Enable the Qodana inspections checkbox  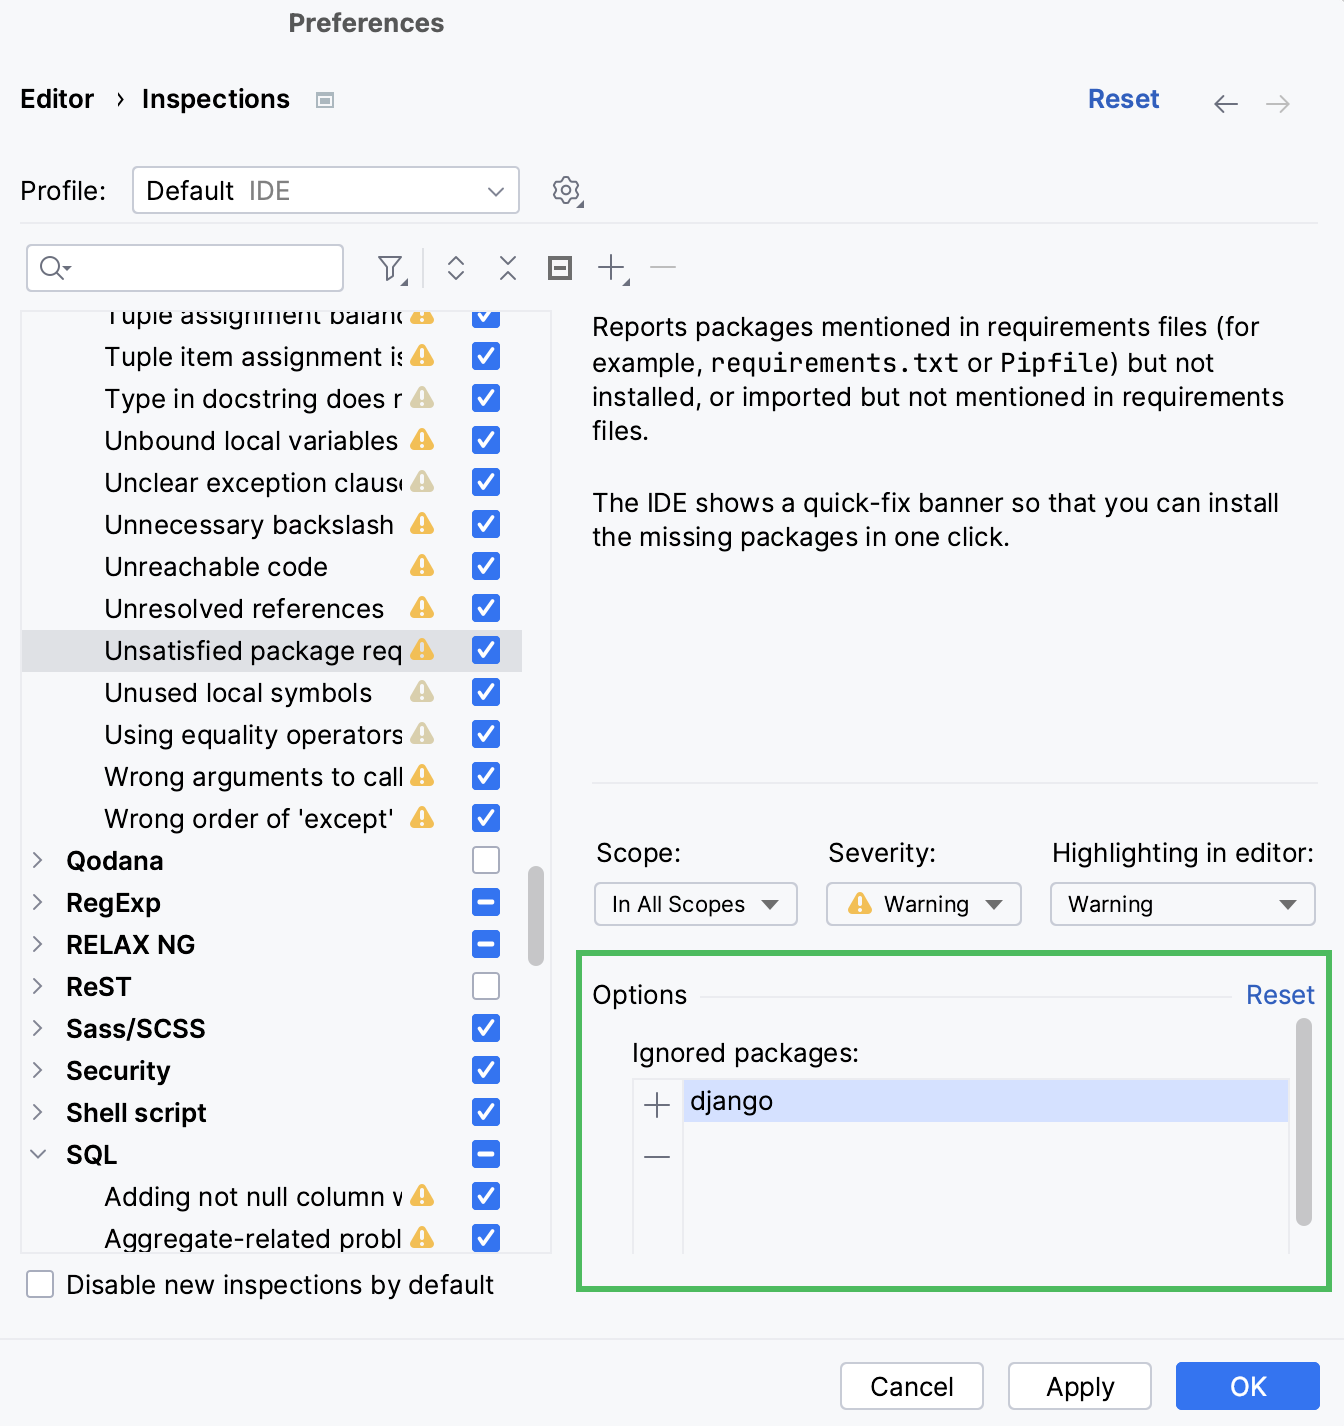486,860
